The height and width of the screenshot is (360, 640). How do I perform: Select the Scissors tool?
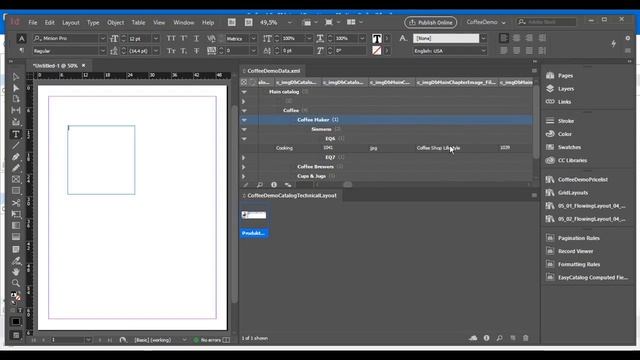coord(16,203)
